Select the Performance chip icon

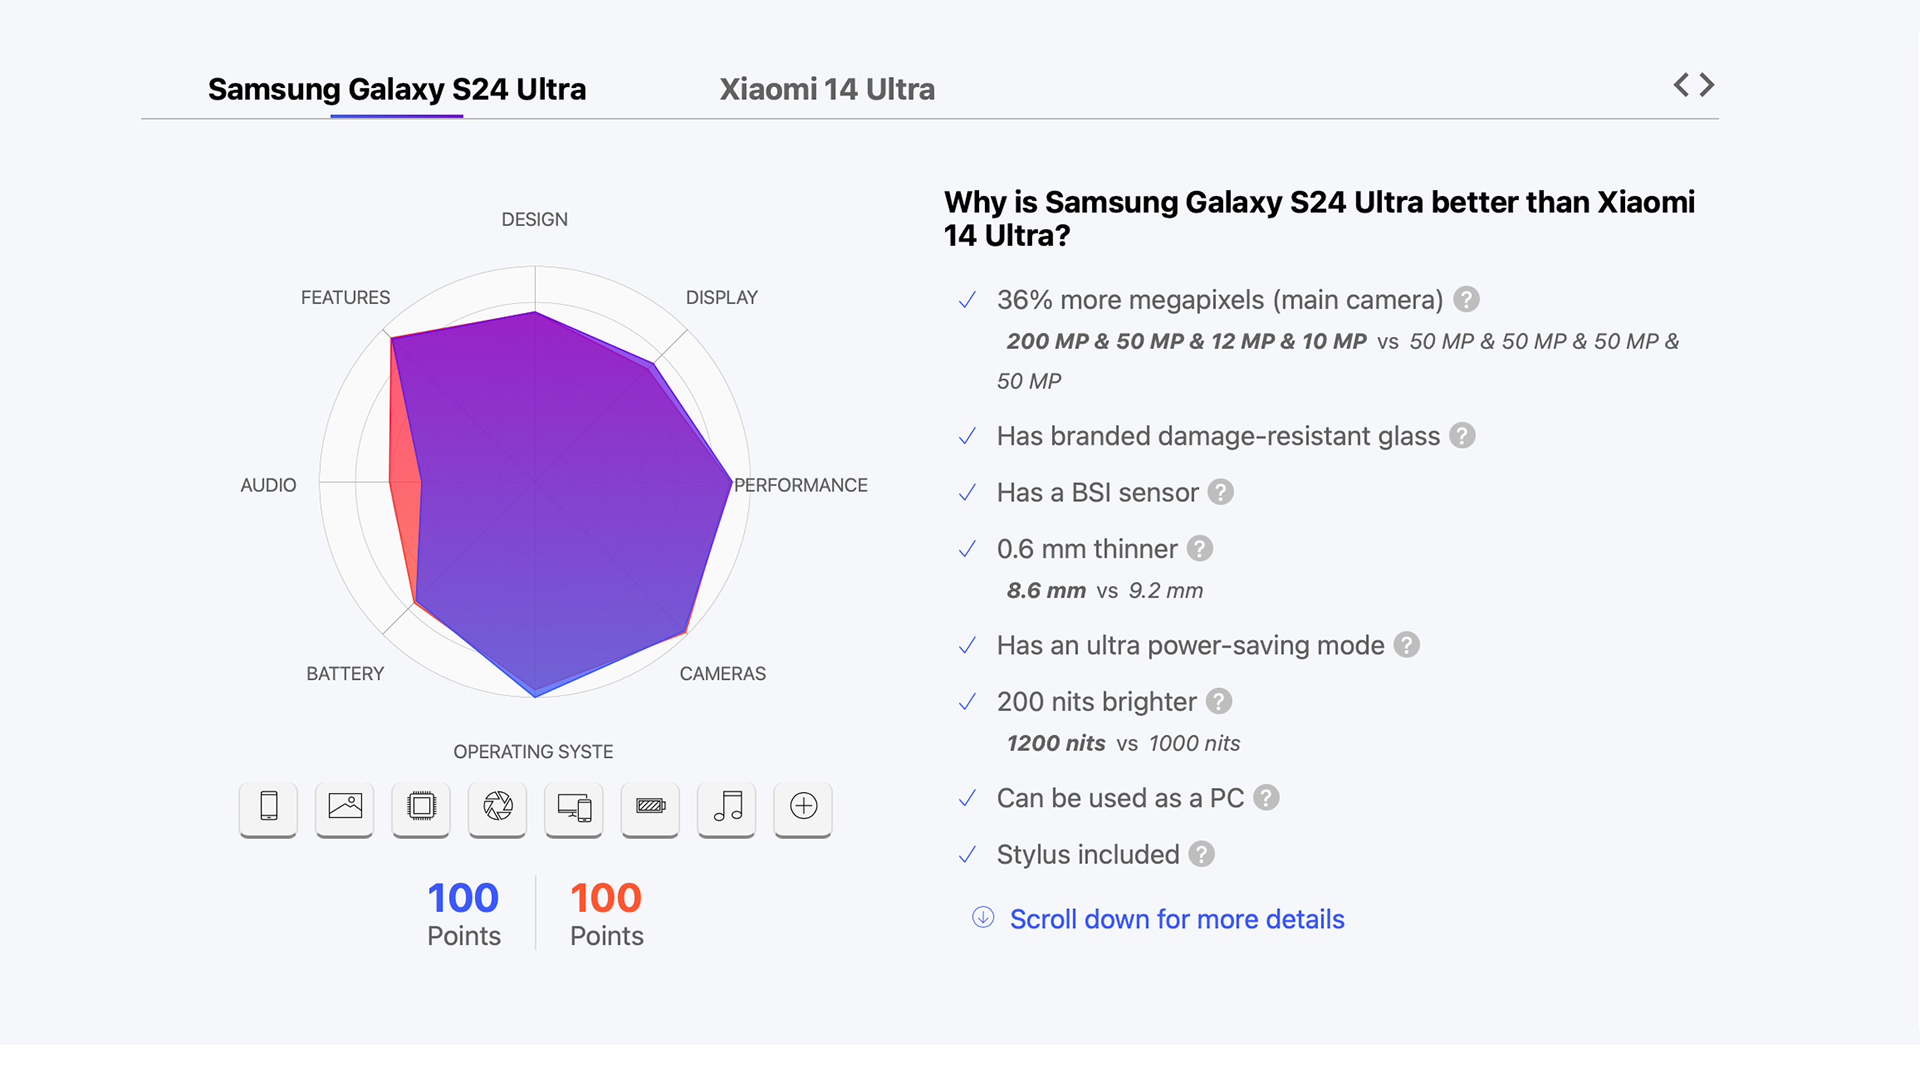[x=421, y=807]
